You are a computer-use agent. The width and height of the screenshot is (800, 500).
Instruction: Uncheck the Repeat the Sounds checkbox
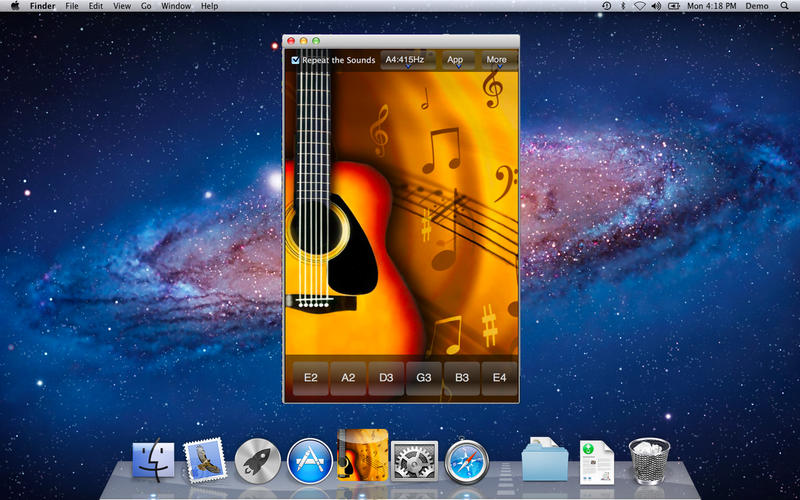click(296, 60)
